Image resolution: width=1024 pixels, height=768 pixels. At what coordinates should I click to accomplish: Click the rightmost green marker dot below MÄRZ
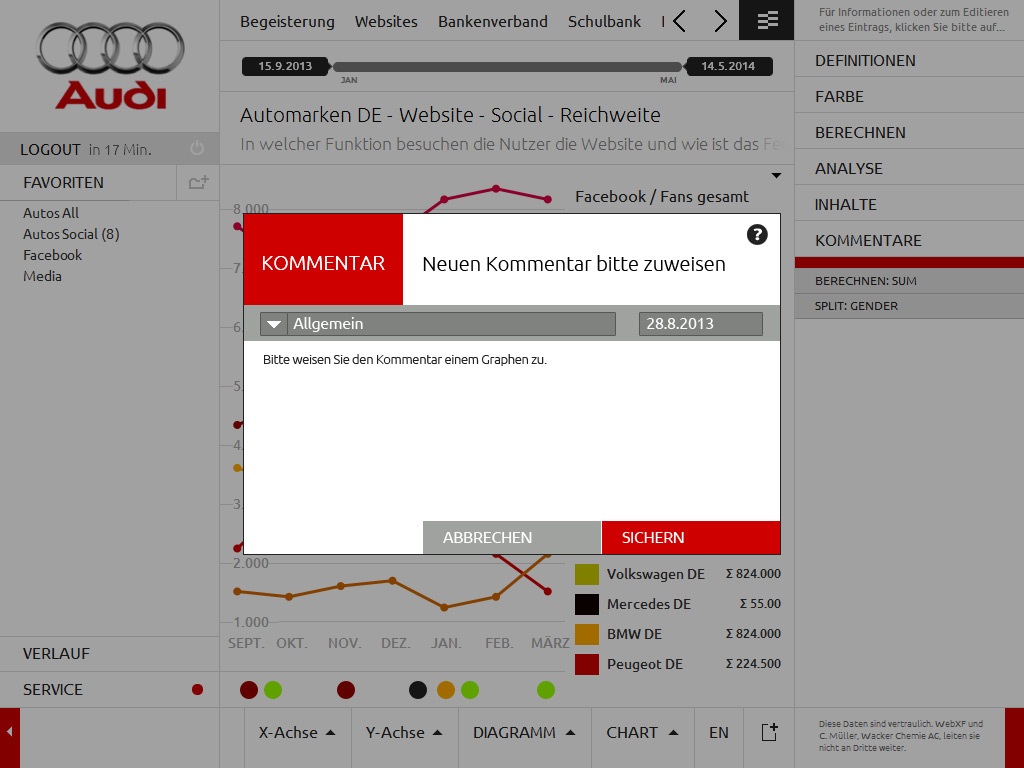point(546,690)
